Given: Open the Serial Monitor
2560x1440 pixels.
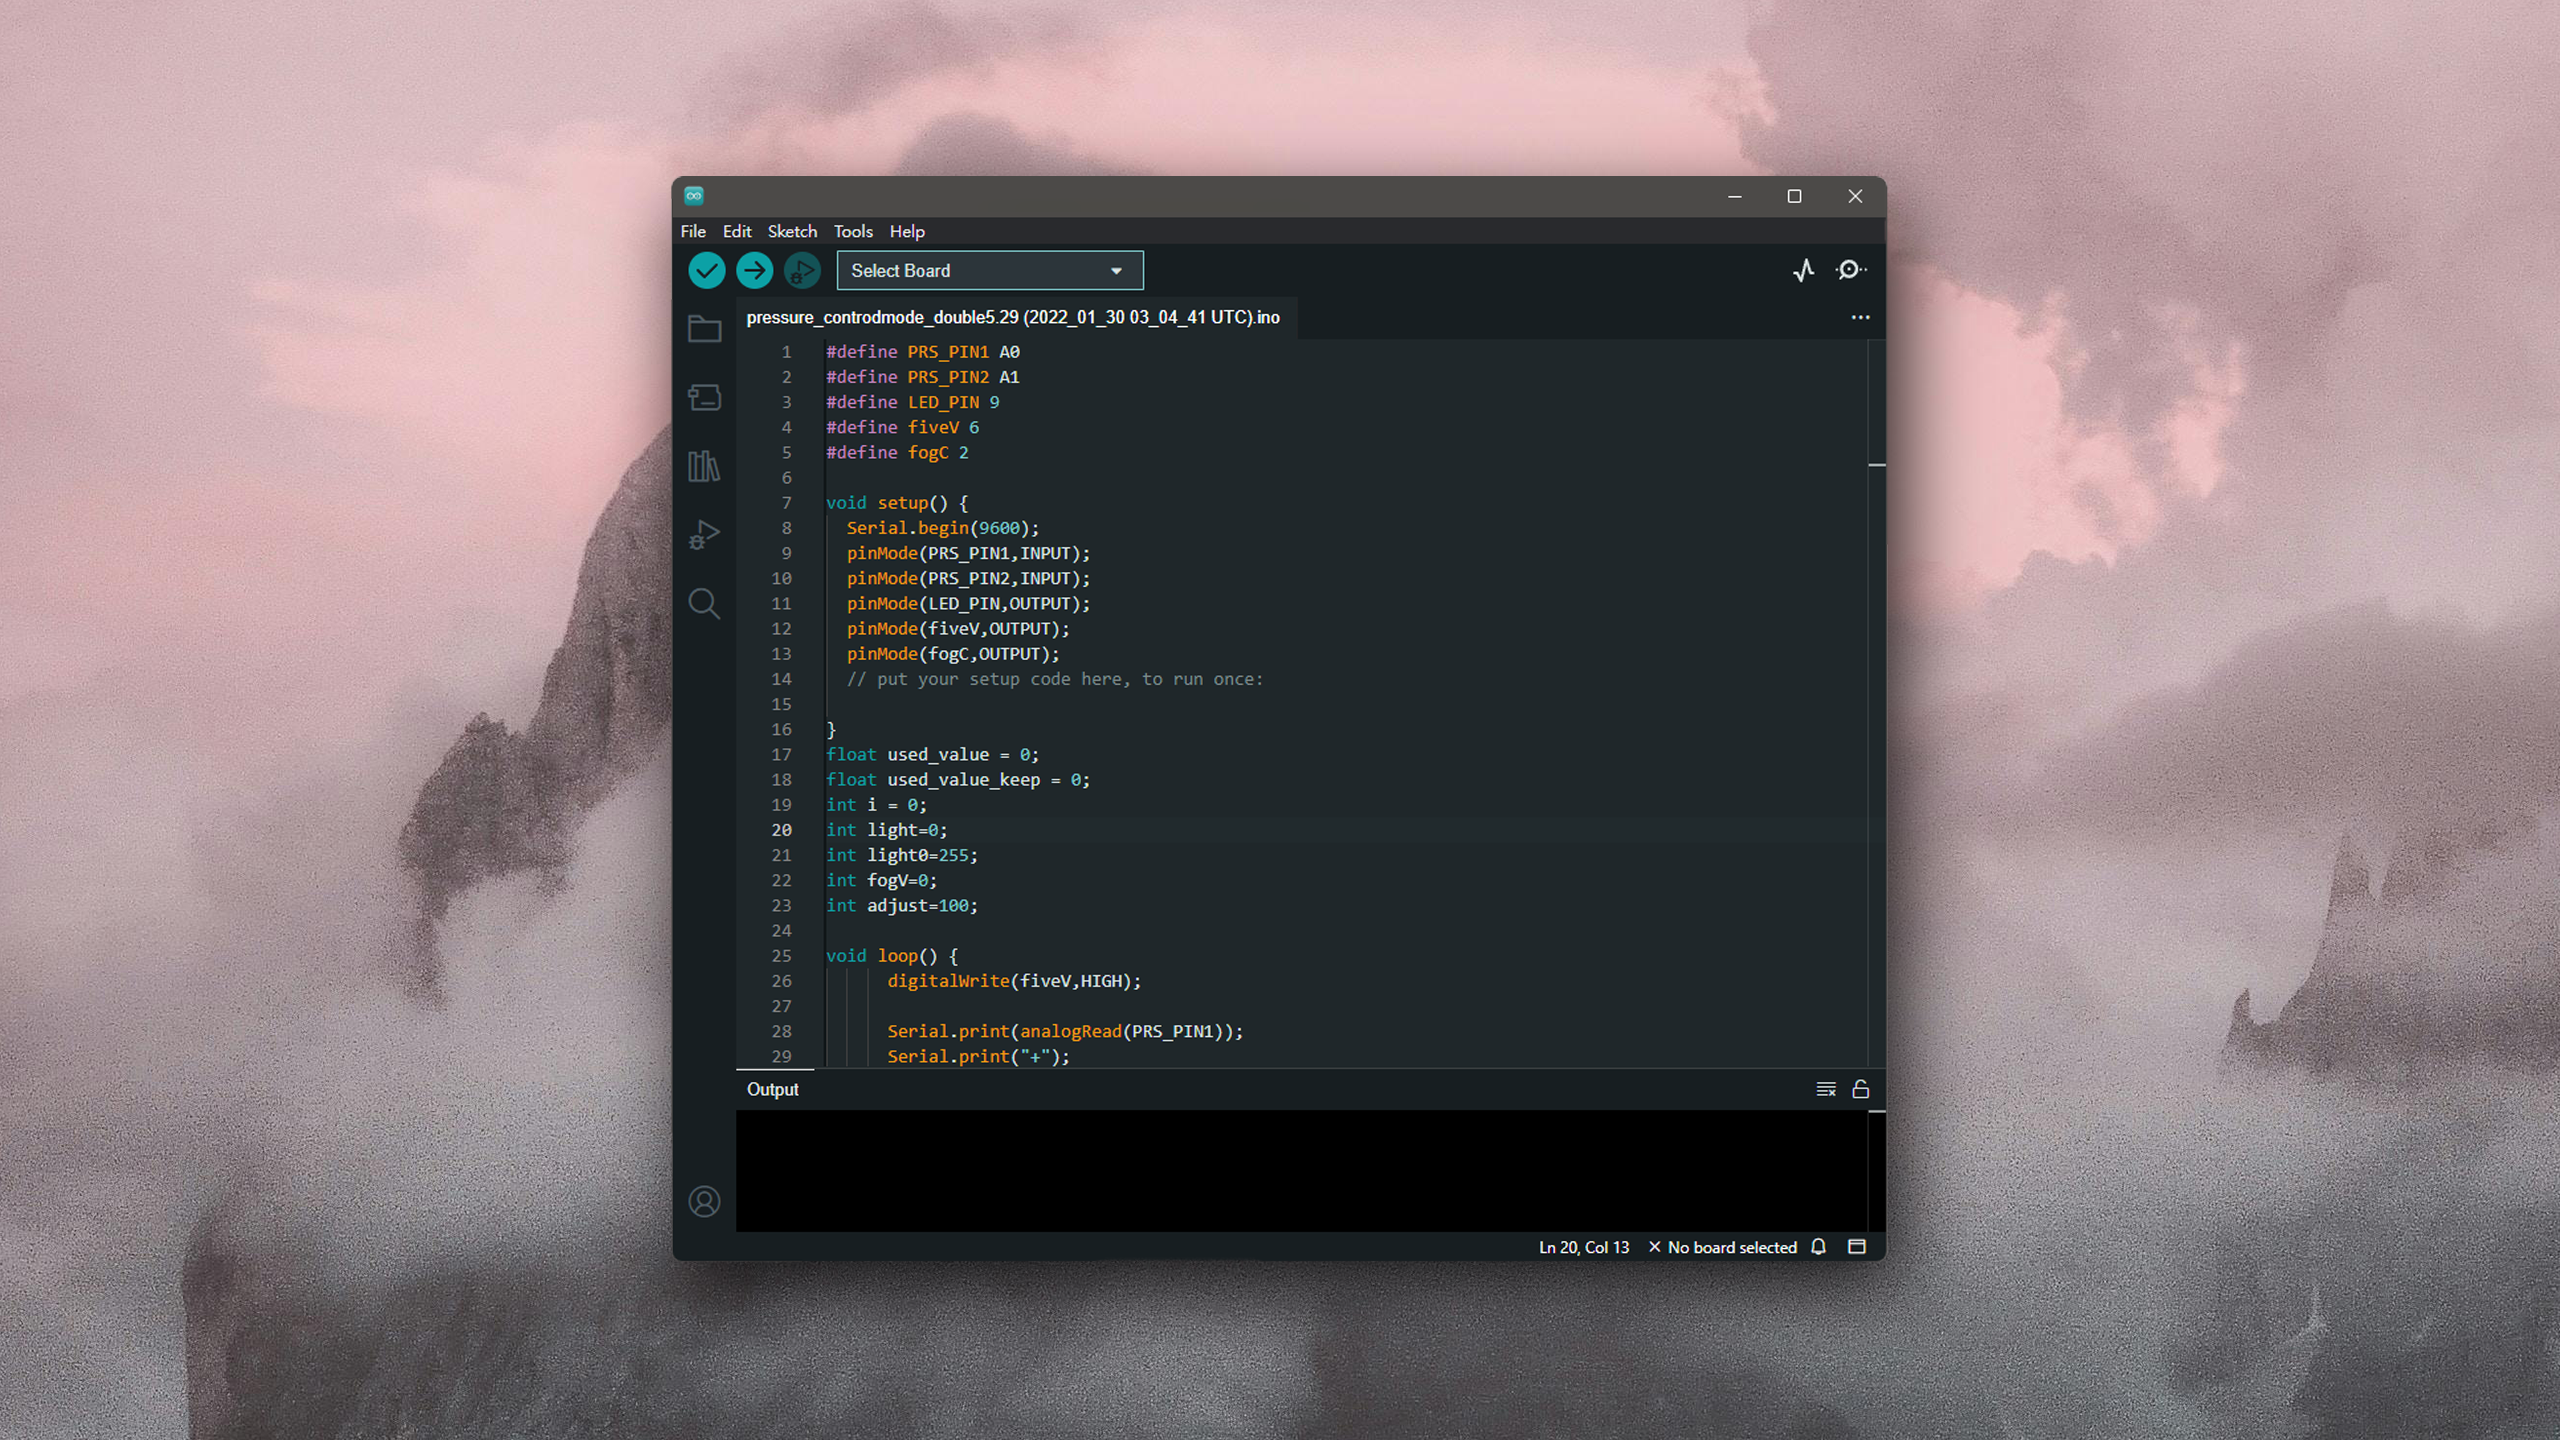Looking at the screenshot, I should click(1850, 270).
